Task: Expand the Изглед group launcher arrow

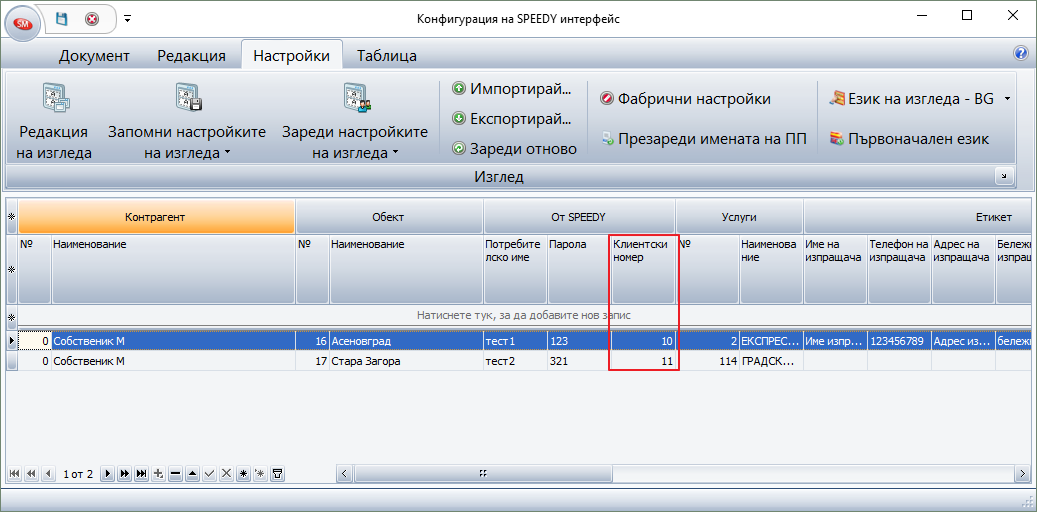Action: click(1004, 175)
